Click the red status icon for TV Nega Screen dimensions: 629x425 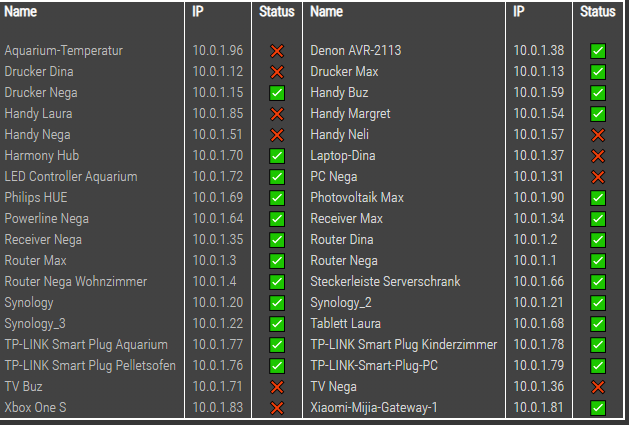point(598,387)
